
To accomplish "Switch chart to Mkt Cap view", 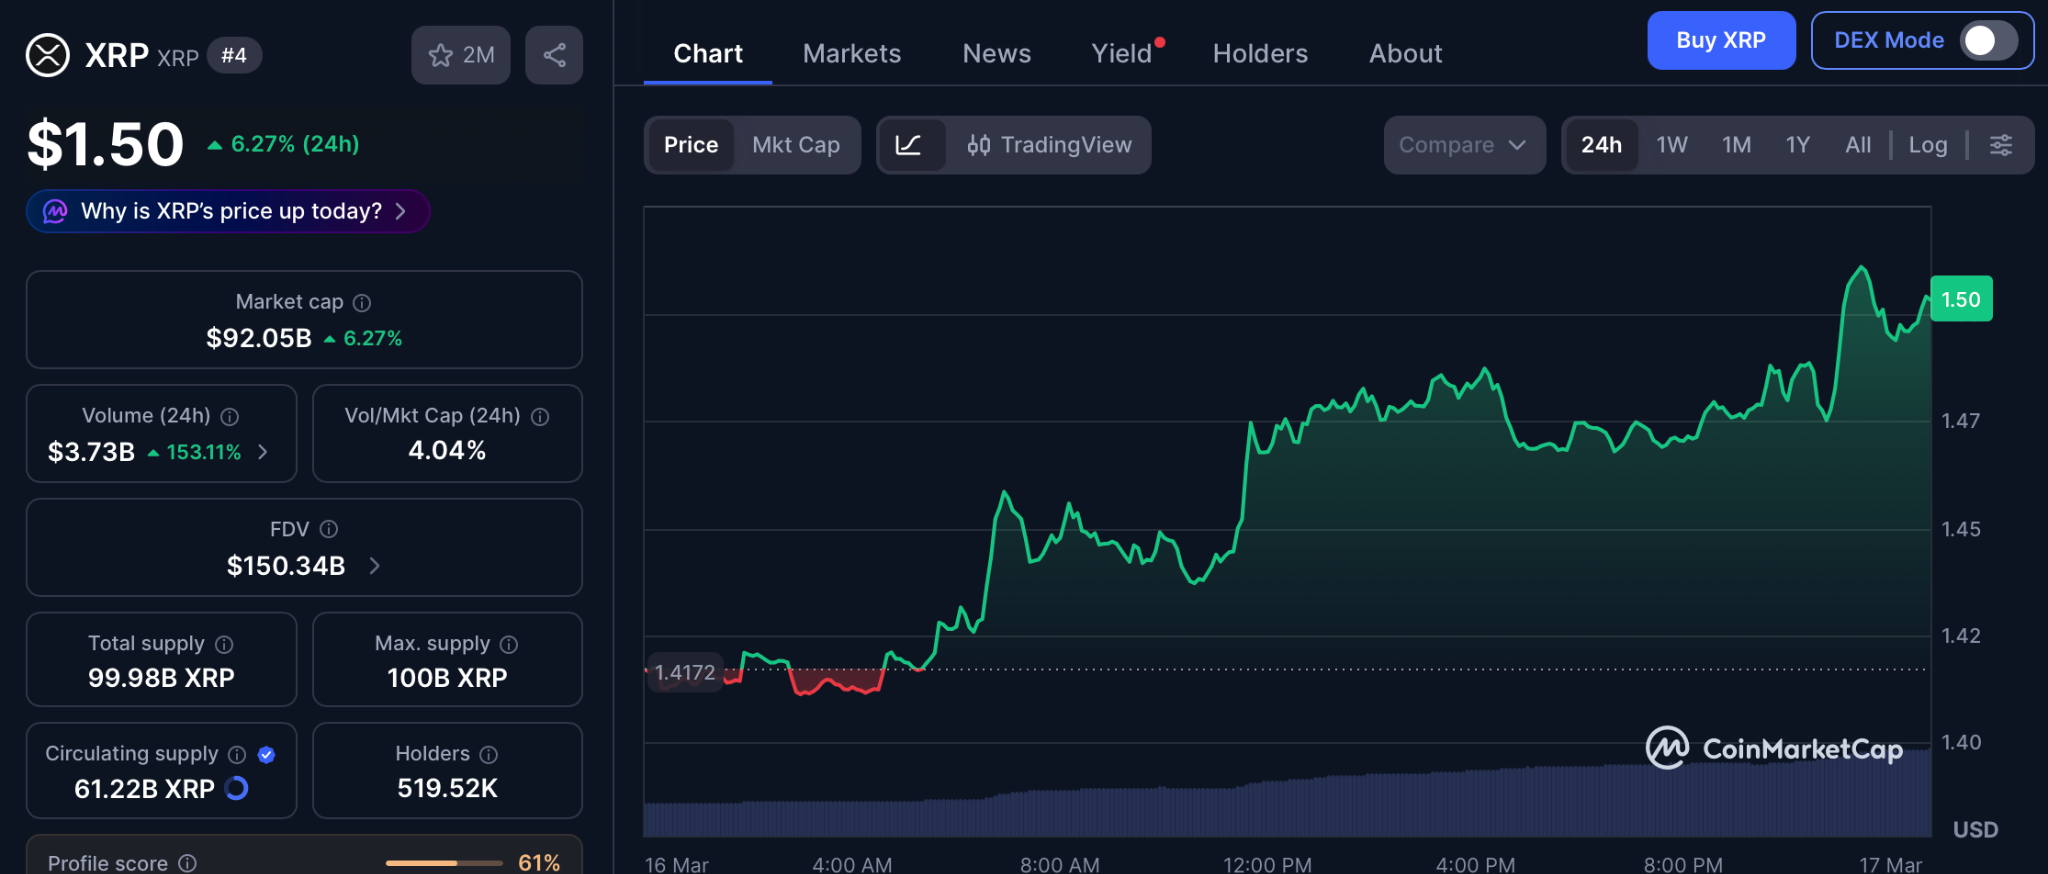I will 796,145.
